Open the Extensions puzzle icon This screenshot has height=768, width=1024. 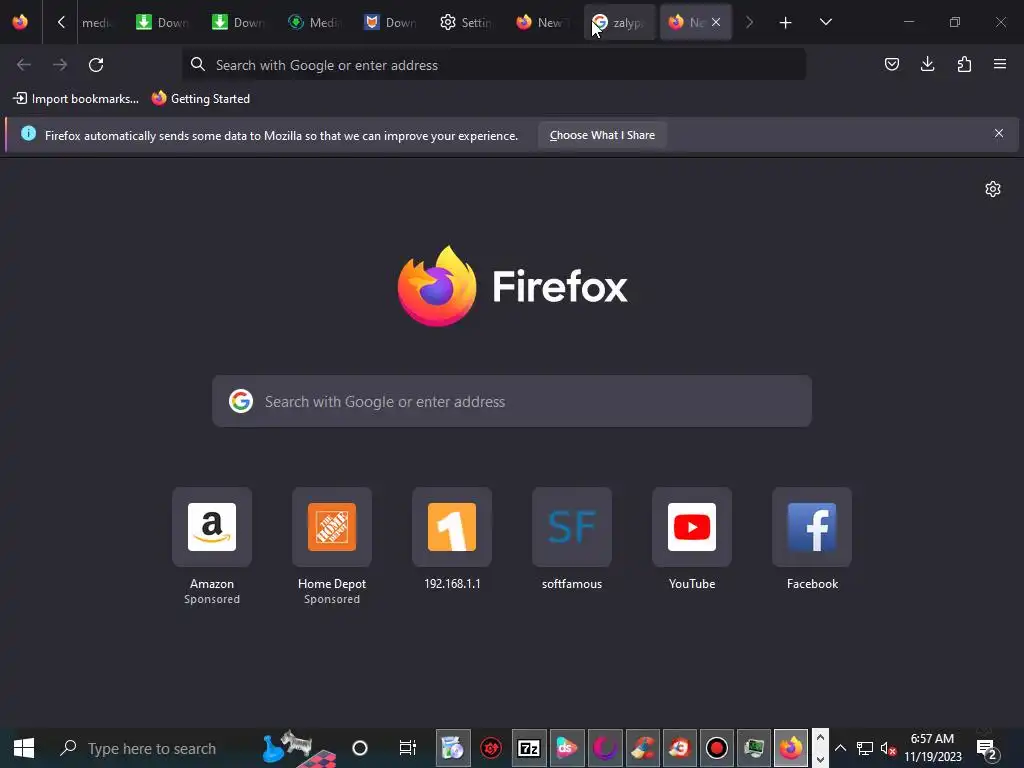(x=964, y=64)
